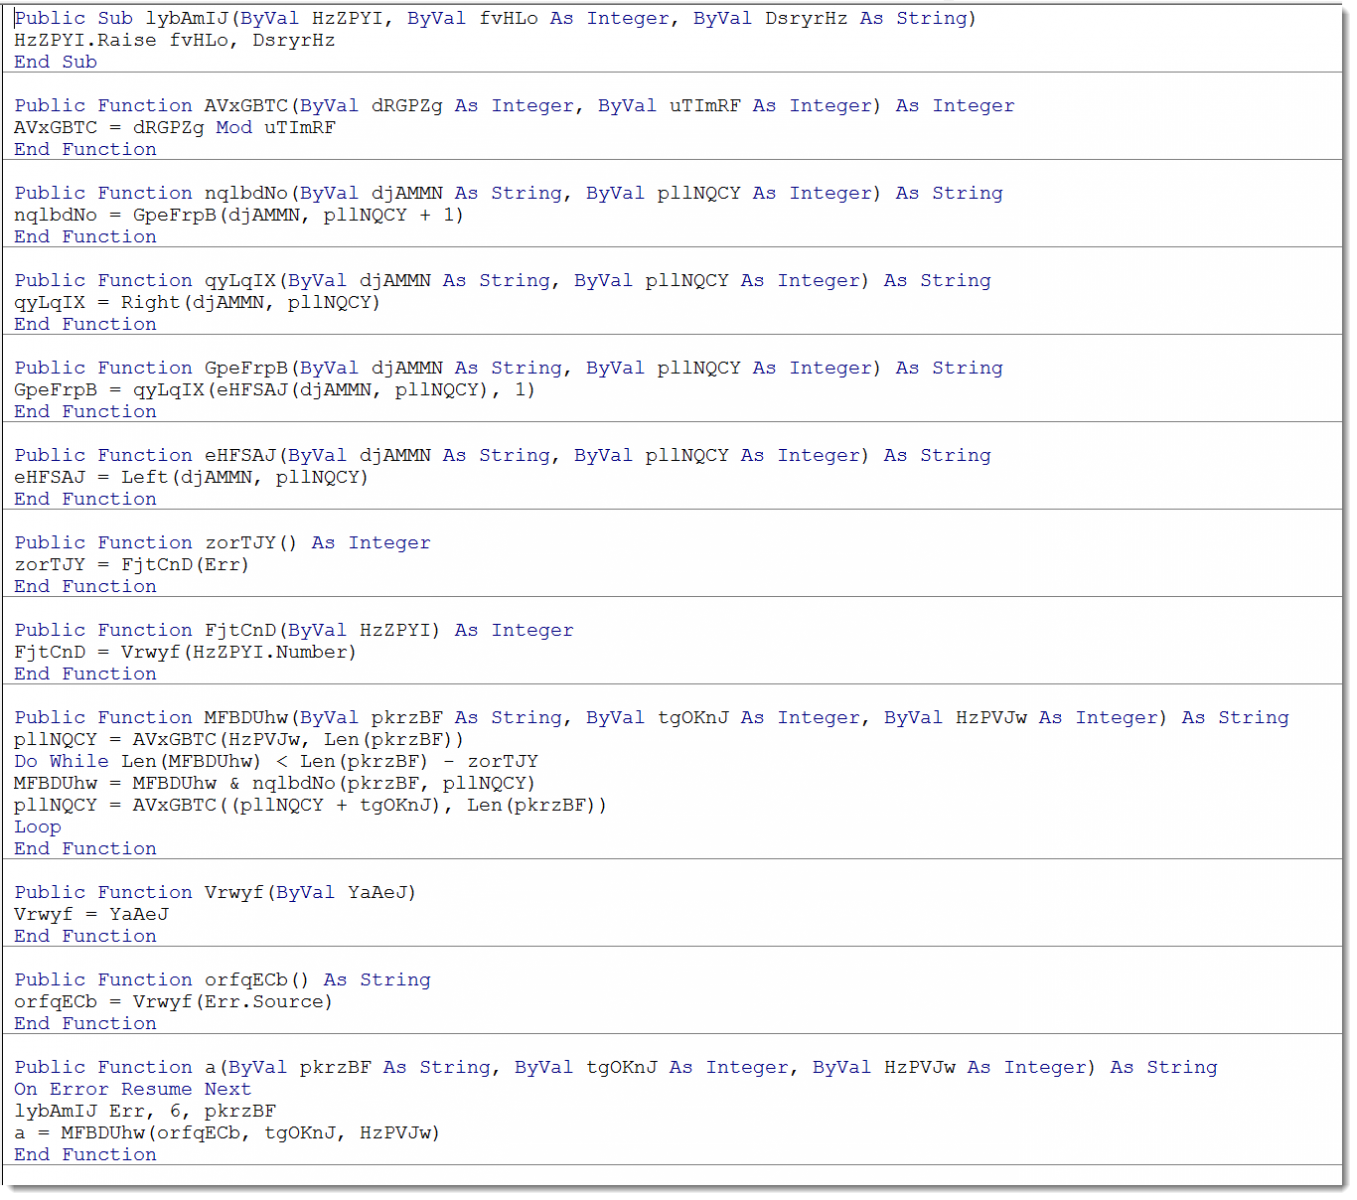Click the 'Public Function zorTJY() As Integer' line

[222, 543]
